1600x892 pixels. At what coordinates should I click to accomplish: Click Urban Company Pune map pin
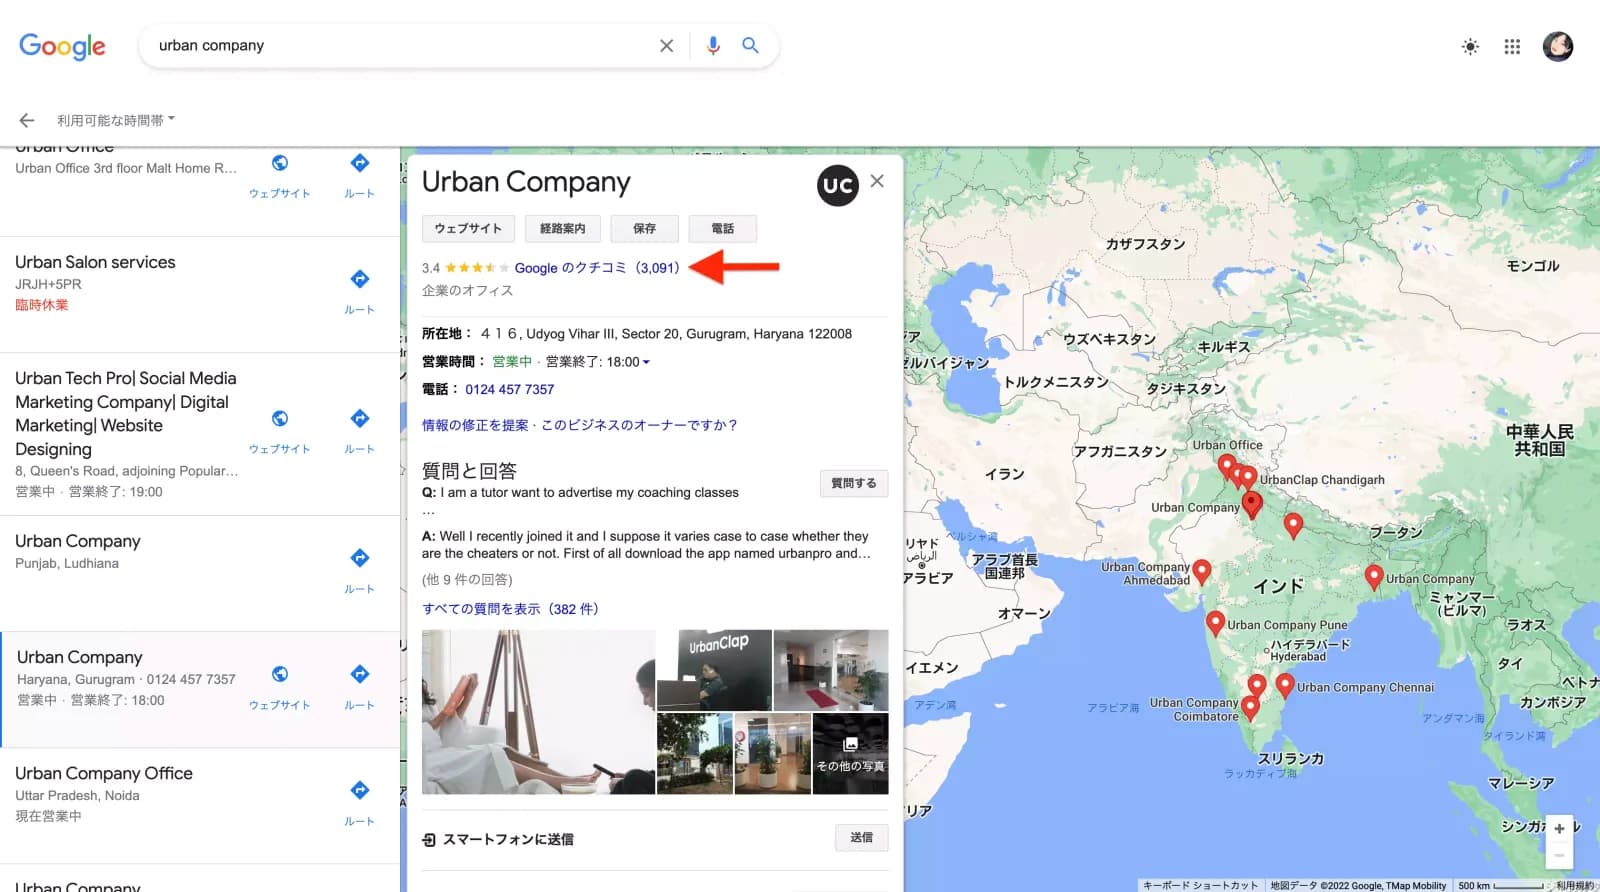tap(1215, 622)
